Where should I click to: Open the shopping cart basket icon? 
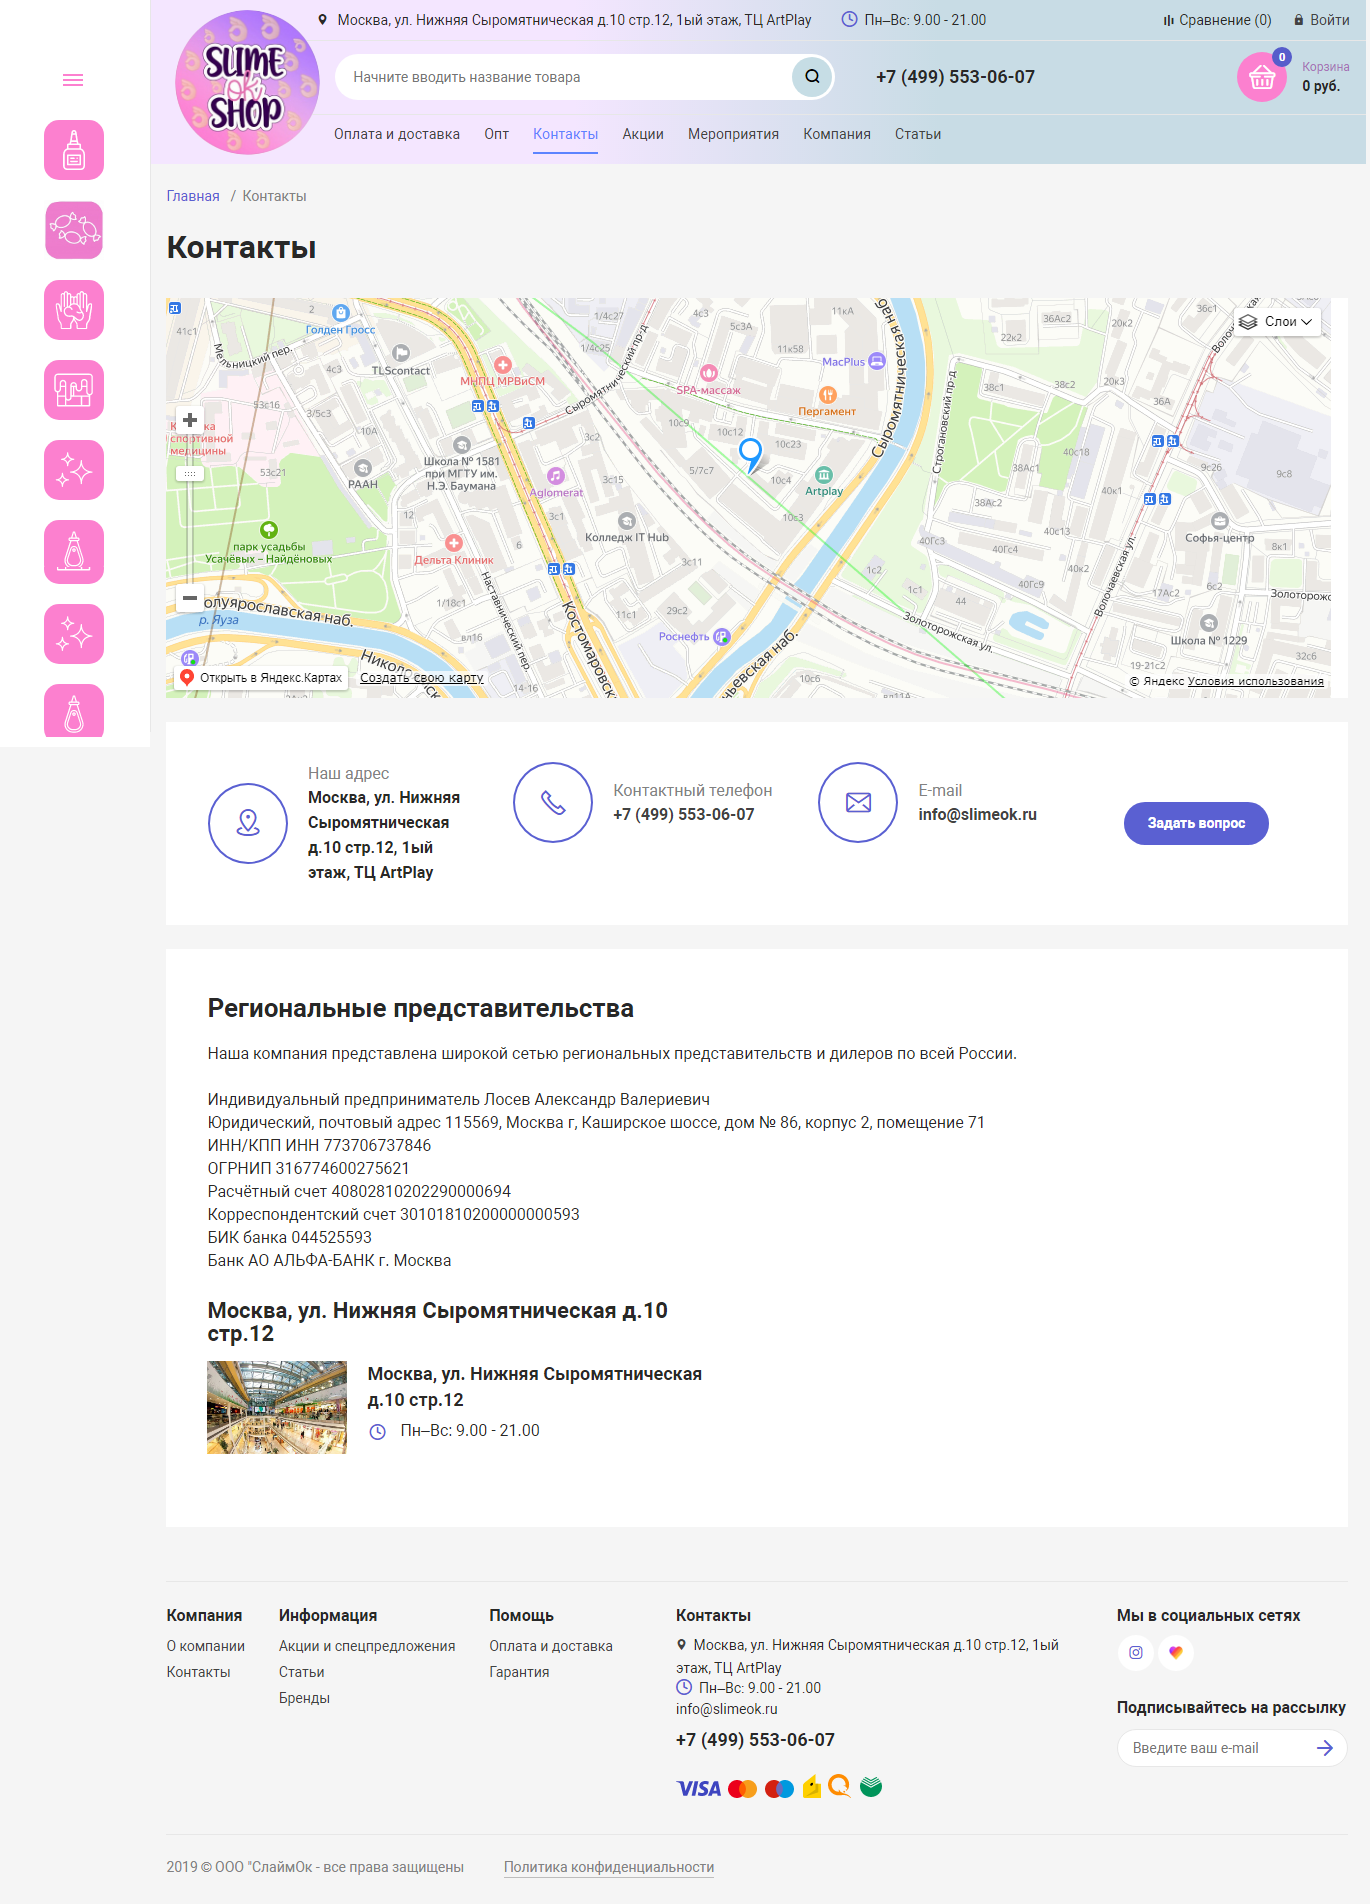point(1262,77)
